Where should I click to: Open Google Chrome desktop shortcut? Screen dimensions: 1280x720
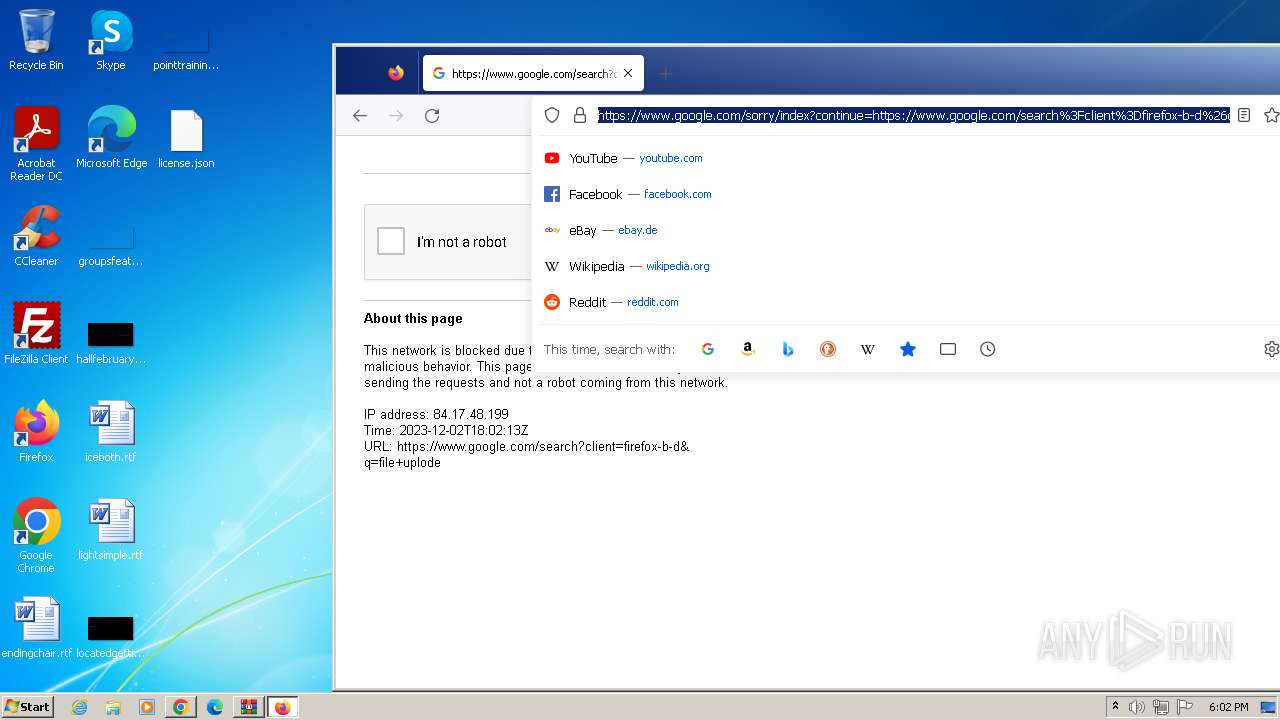[x=36, y=535]
